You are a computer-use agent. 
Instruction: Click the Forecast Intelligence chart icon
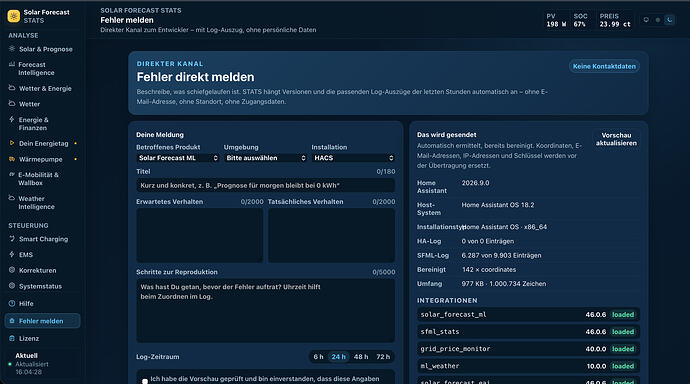[x=12, y=64]
